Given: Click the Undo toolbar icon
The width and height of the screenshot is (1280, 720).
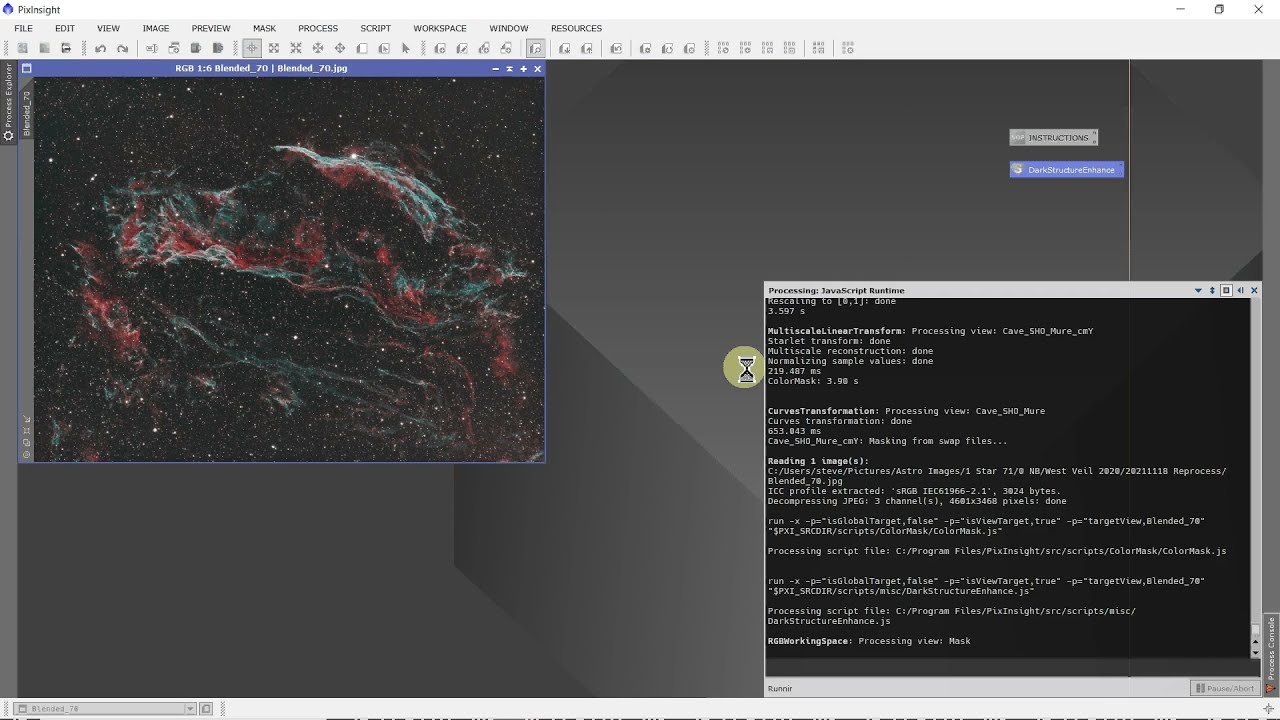Looking at the screenshot, I should click(x=100, y=48).
